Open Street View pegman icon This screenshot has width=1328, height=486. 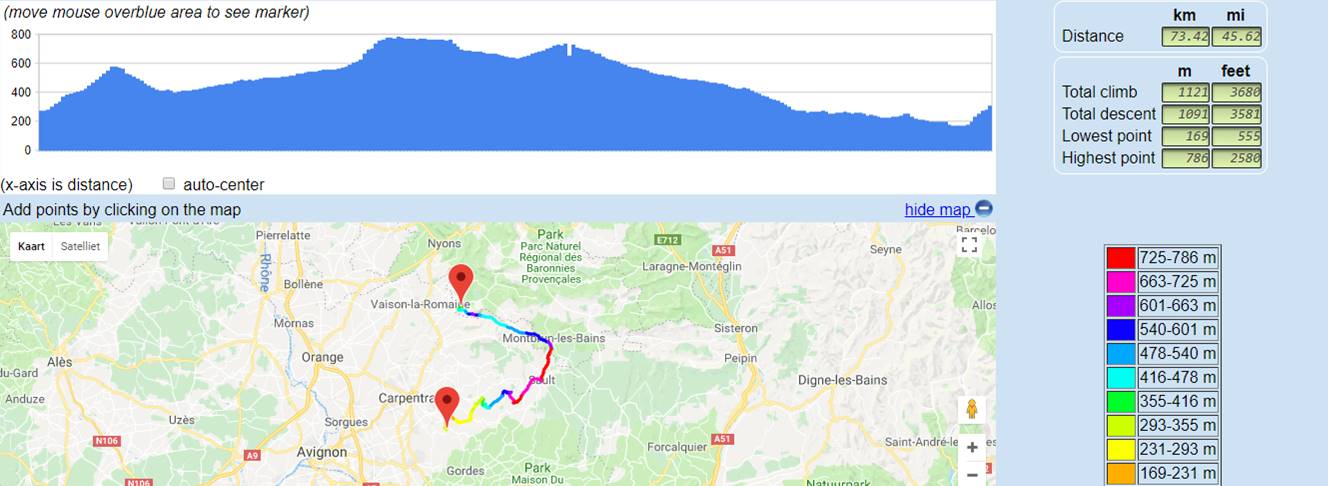[970, 410]
